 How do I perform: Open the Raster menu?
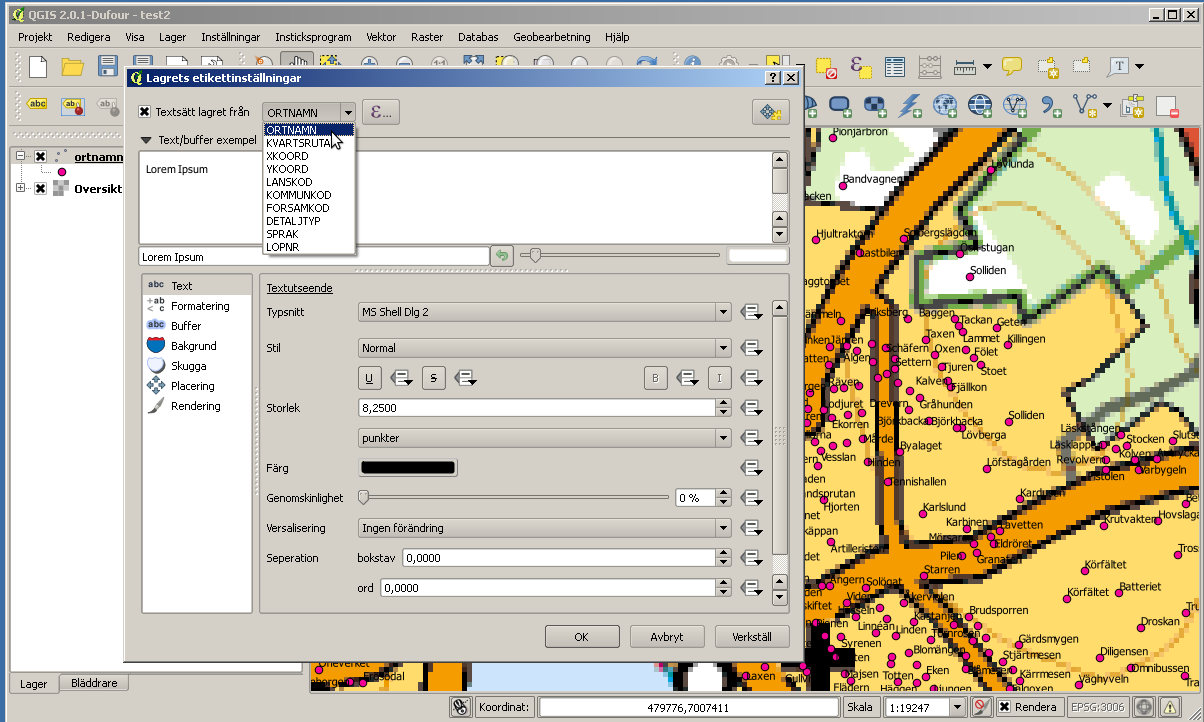(427, 37)
